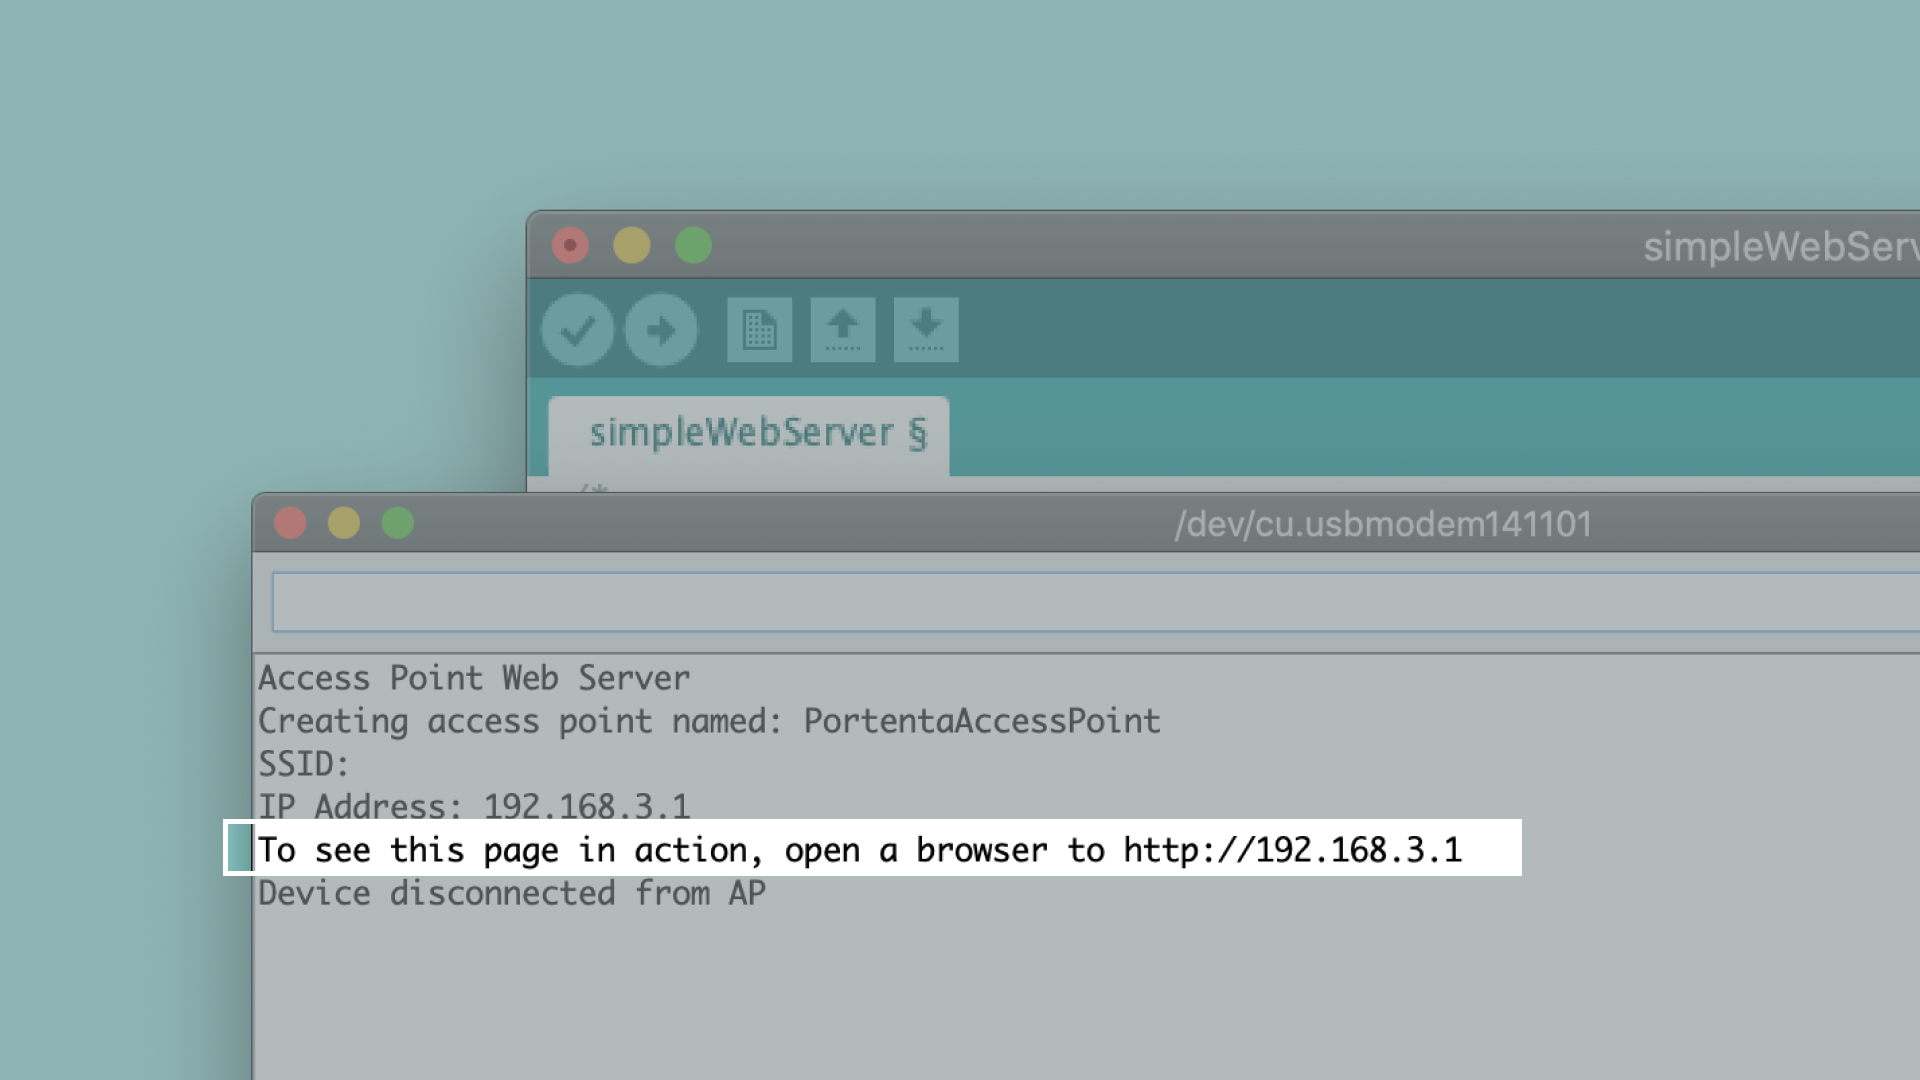Save the sketch with the down-arrow icon
This screenshot has width=1920, height=1080.
coord(925,330)
